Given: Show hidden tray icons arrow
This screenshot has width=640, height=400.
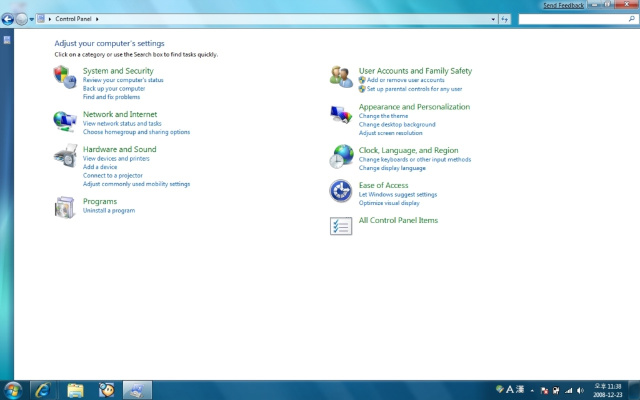Looking at the screenshot, I should [532, 391].
